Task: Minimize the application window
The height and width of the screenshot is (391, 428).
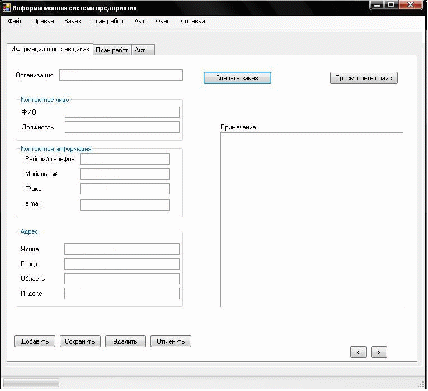Action: coord(377,5)
